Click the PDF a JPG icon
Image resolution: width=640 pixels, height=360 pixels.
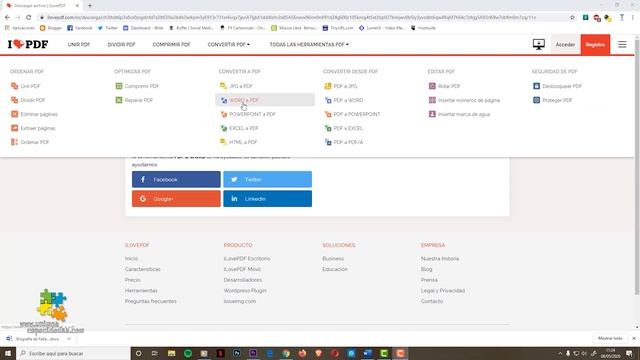pyautogui.click(x=328, y=86)
